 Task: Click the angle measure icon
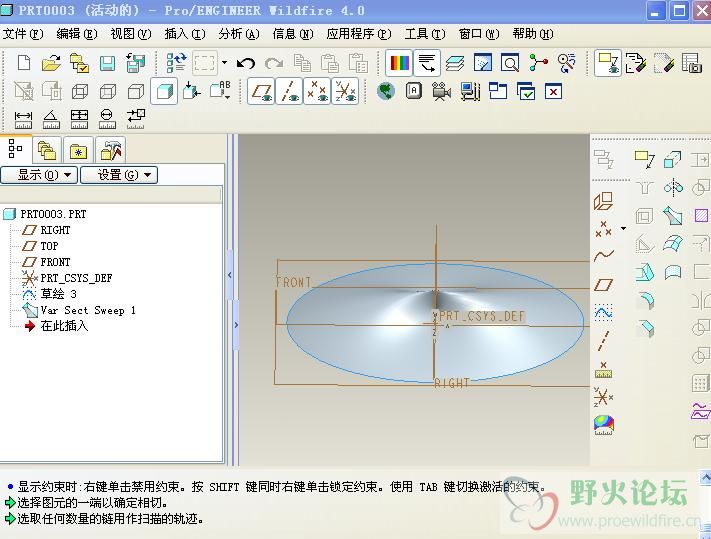click(51, 120)
